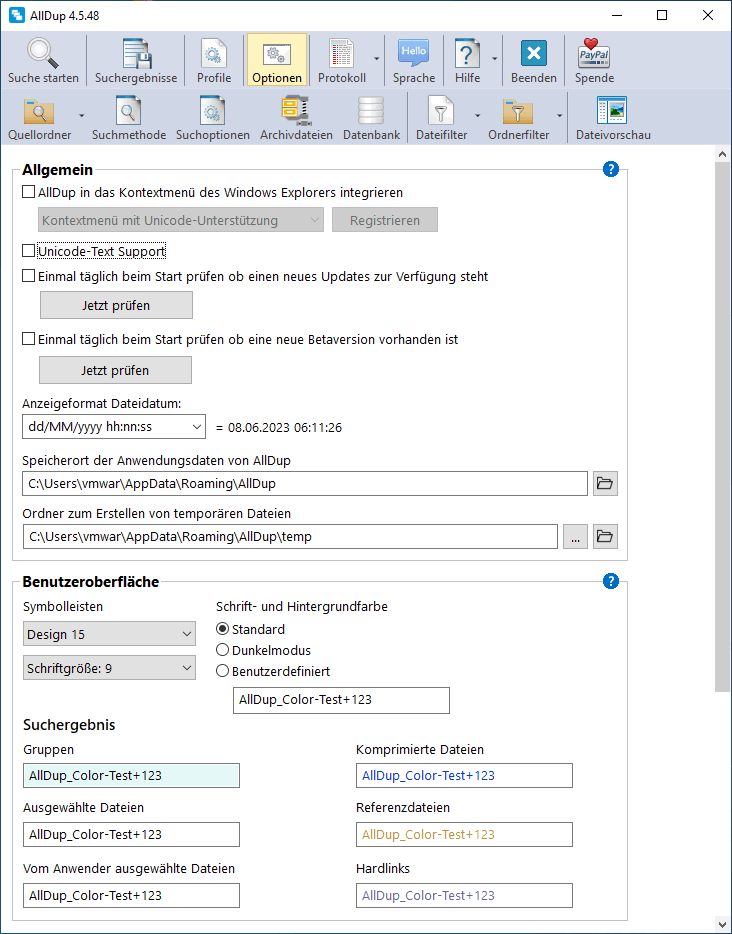Open the Suchmethode settings tab
Viewport: 732px width, 934px height.
129,111
